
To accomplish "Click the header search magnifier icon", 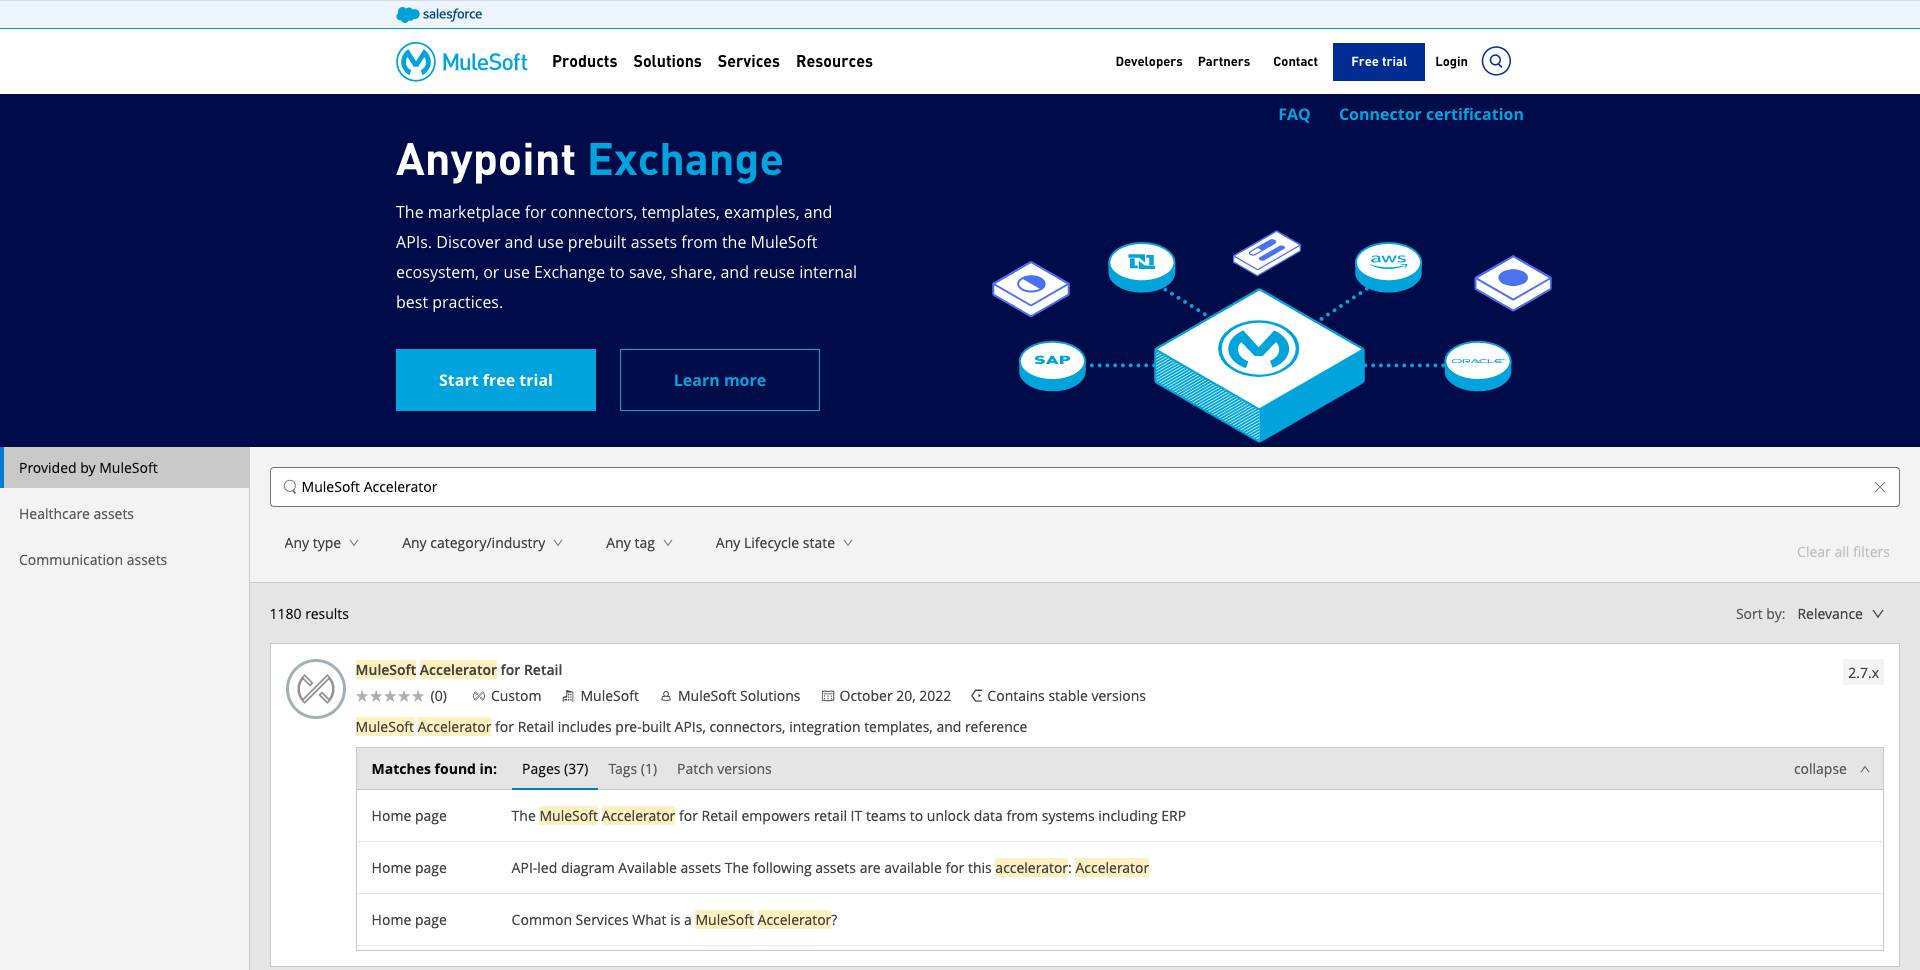I will pyautogui.click(x=1496, y=61).
